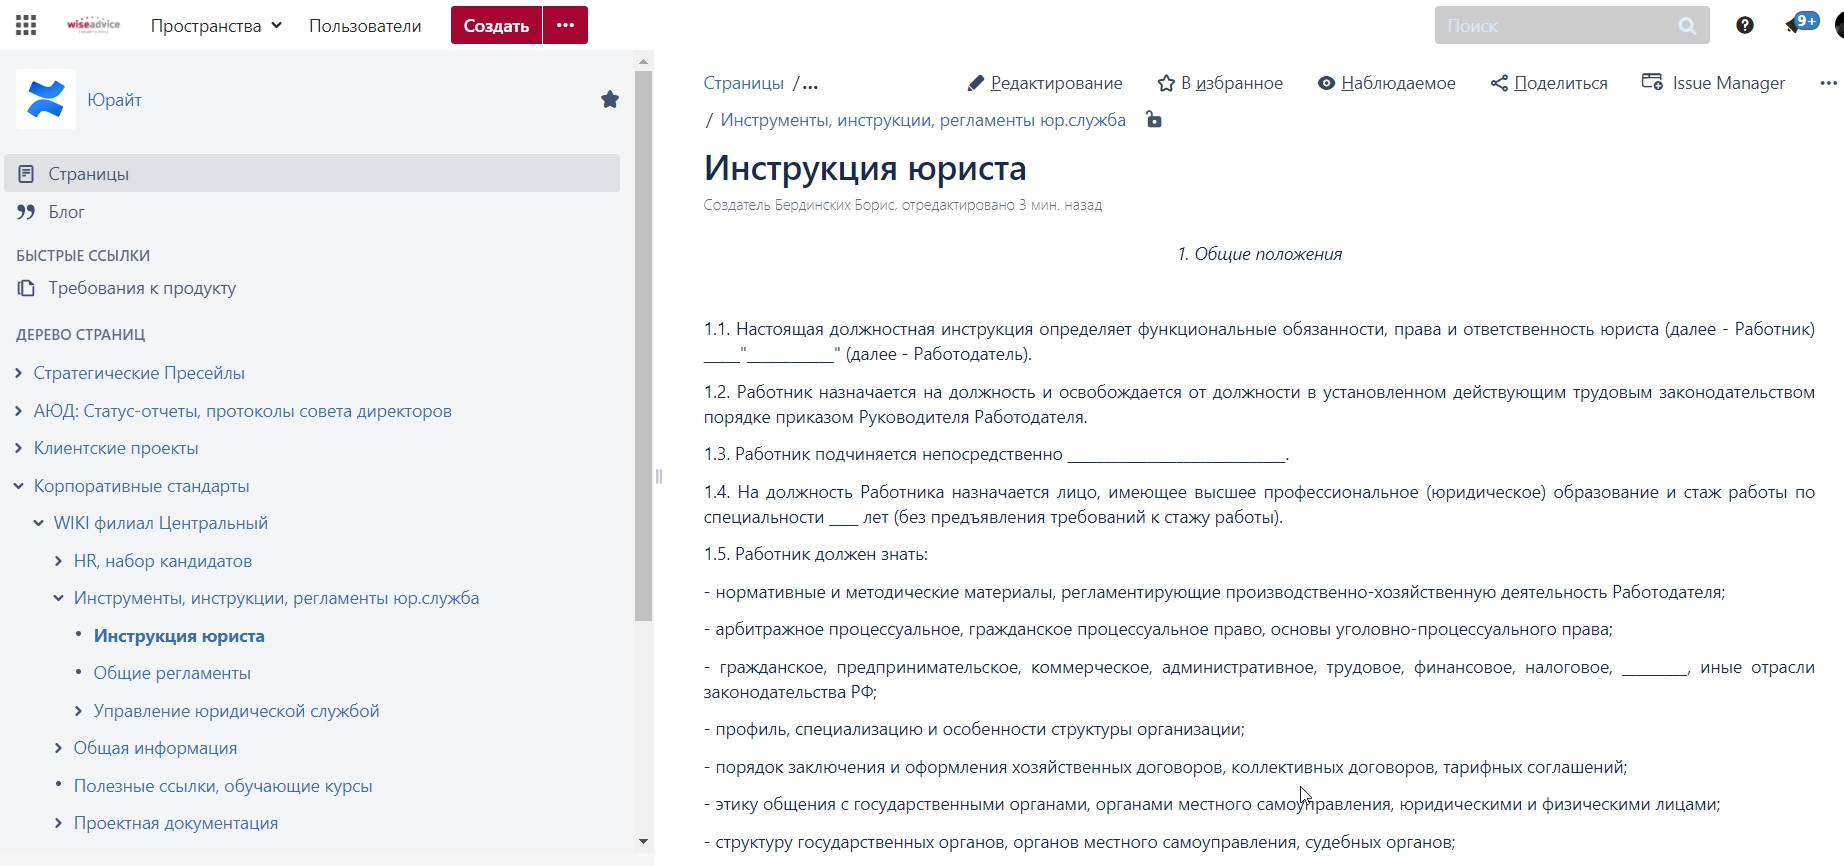This screenshot has height=866, width=1844.
Task: Click the author name Бердинских Борис
Action: coord(834,205)
